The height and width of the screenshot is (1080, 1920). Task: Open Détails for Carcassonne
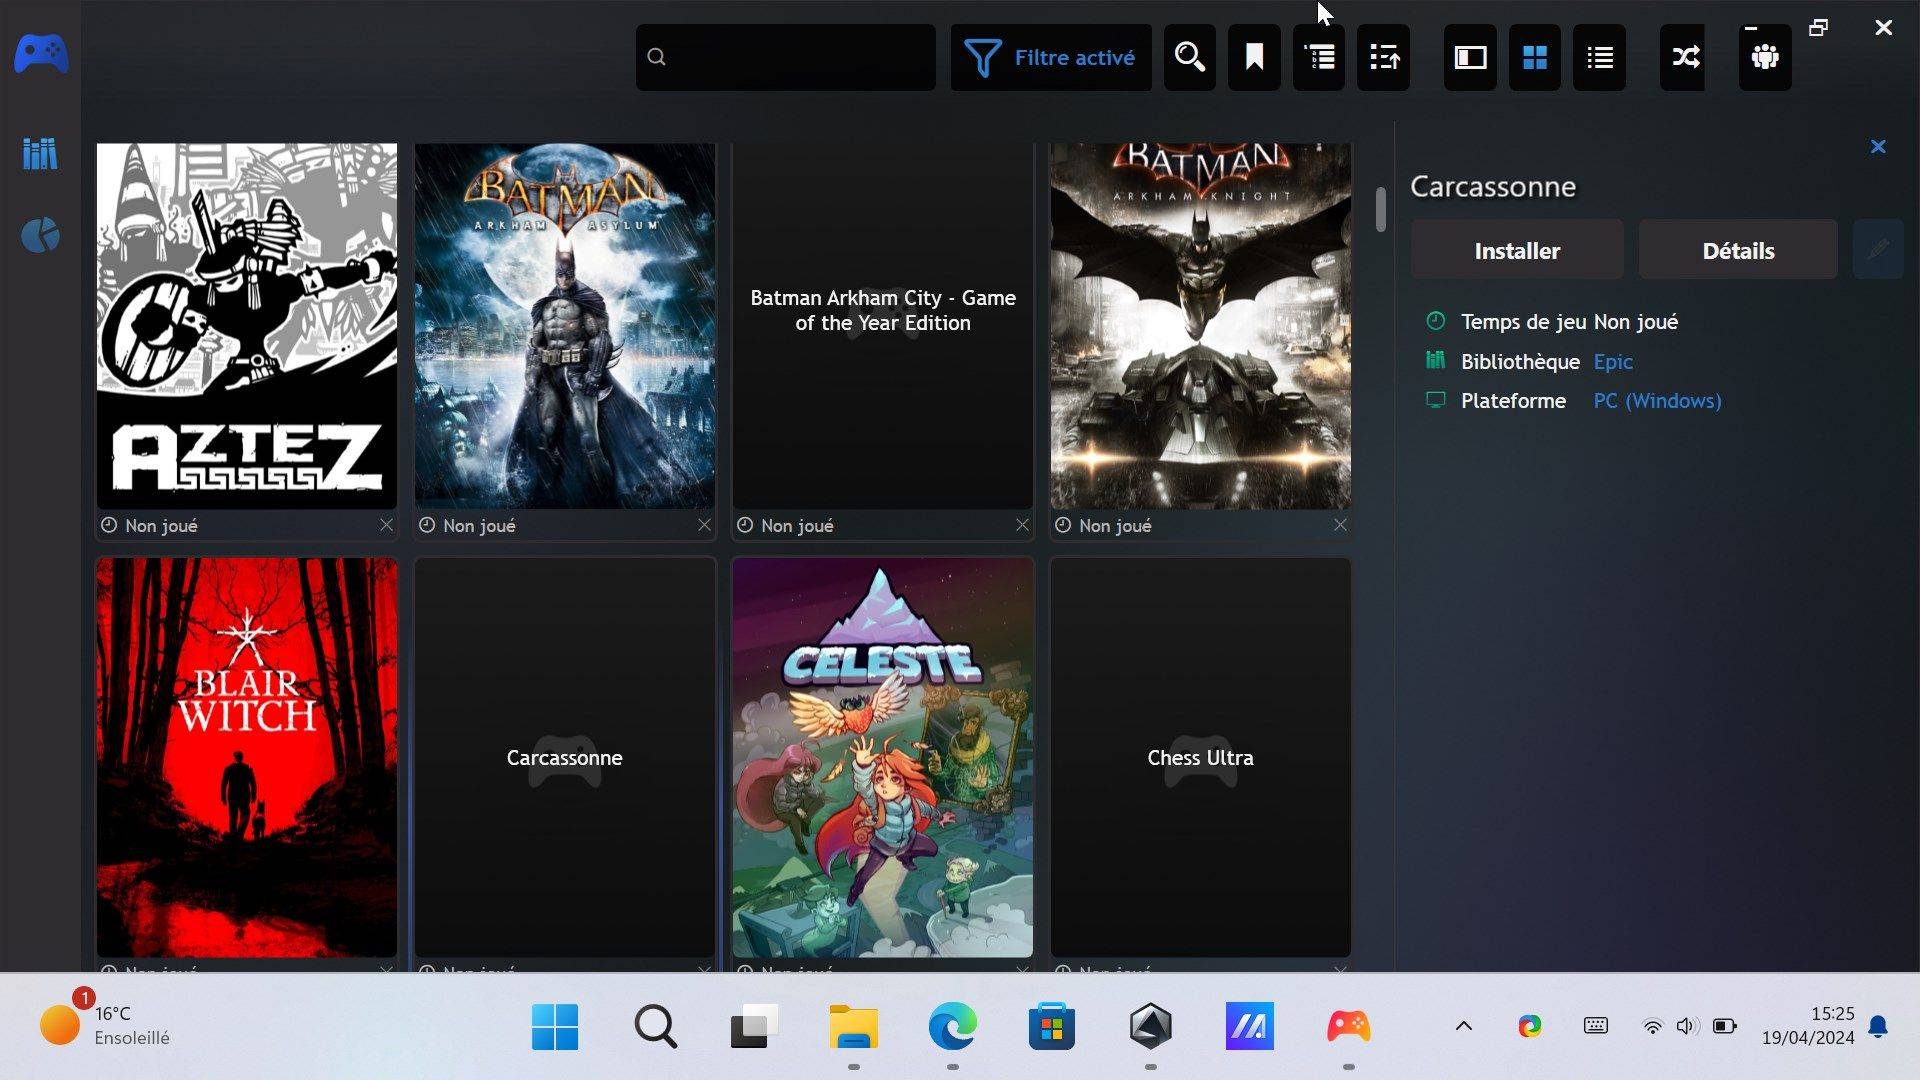[x=1738, y=250]
